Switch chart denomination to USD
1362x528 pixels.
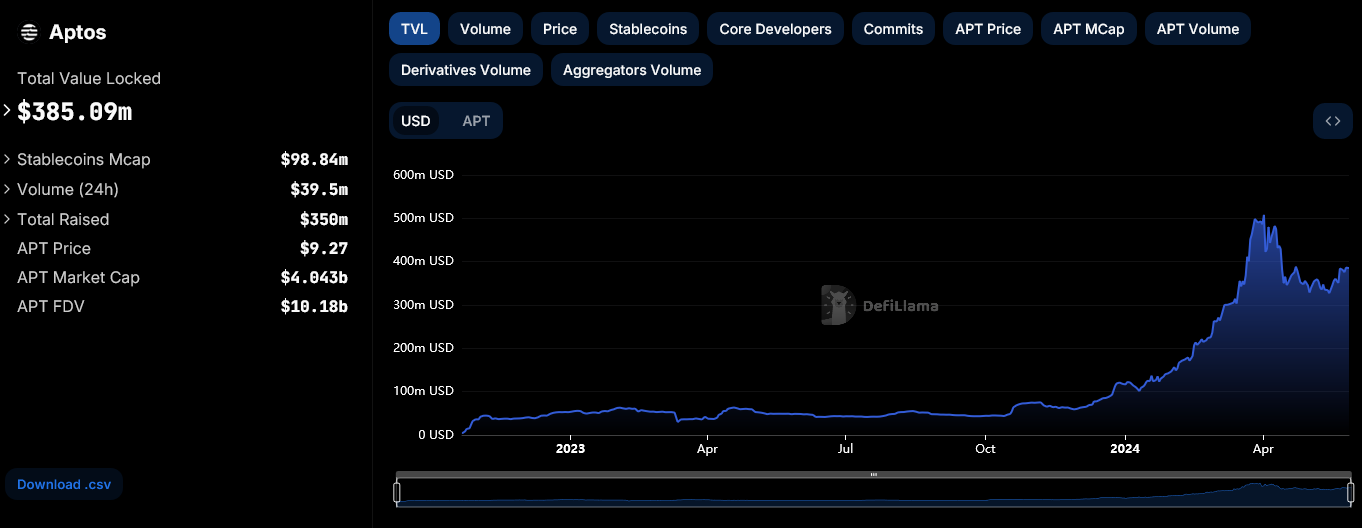(x=416, y=121)
